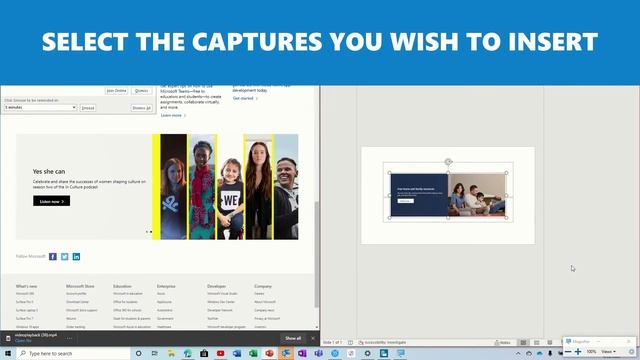Click the Snooze button

point(88,108)
